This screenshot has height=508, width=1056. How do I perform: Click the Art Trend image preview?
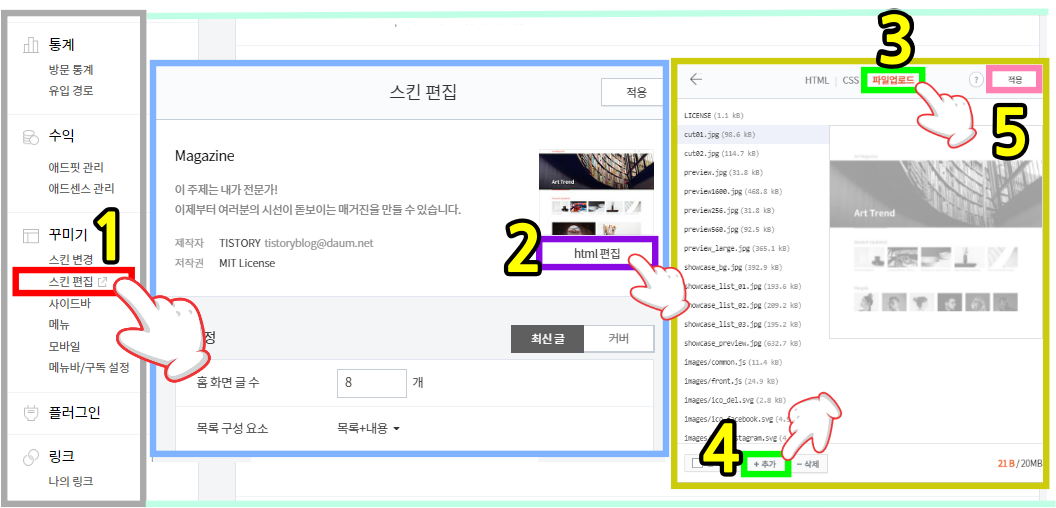935,231
